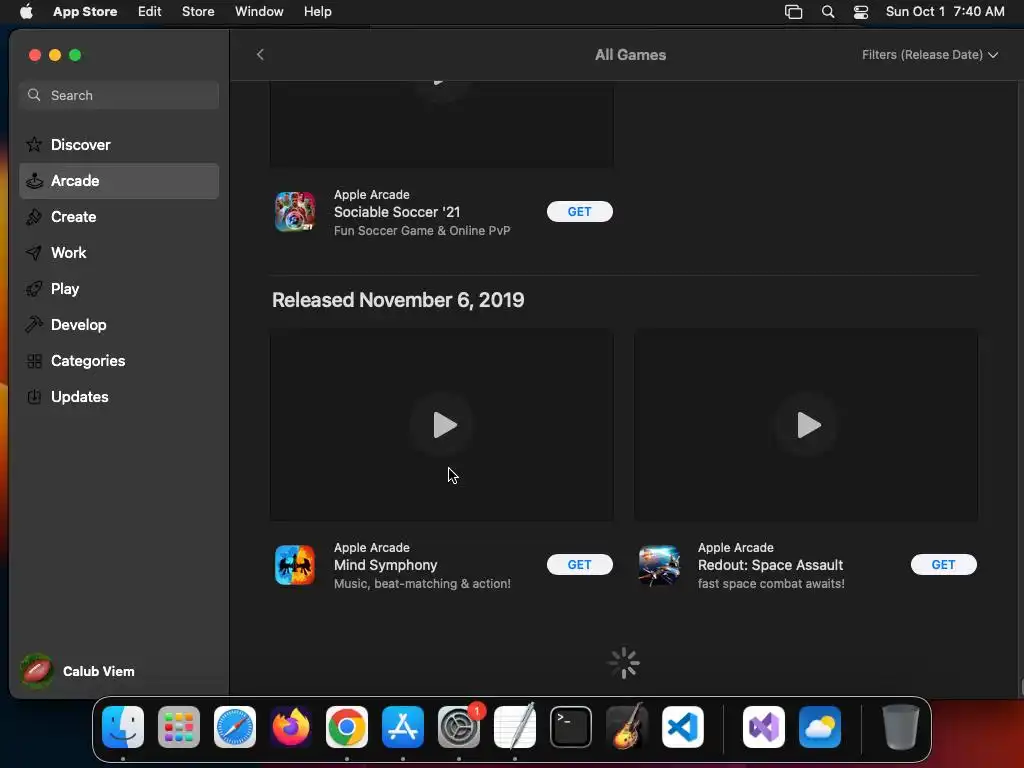
Task: Expand the Filters (Release Date) dropdown
Action: (x=930, y=55)
